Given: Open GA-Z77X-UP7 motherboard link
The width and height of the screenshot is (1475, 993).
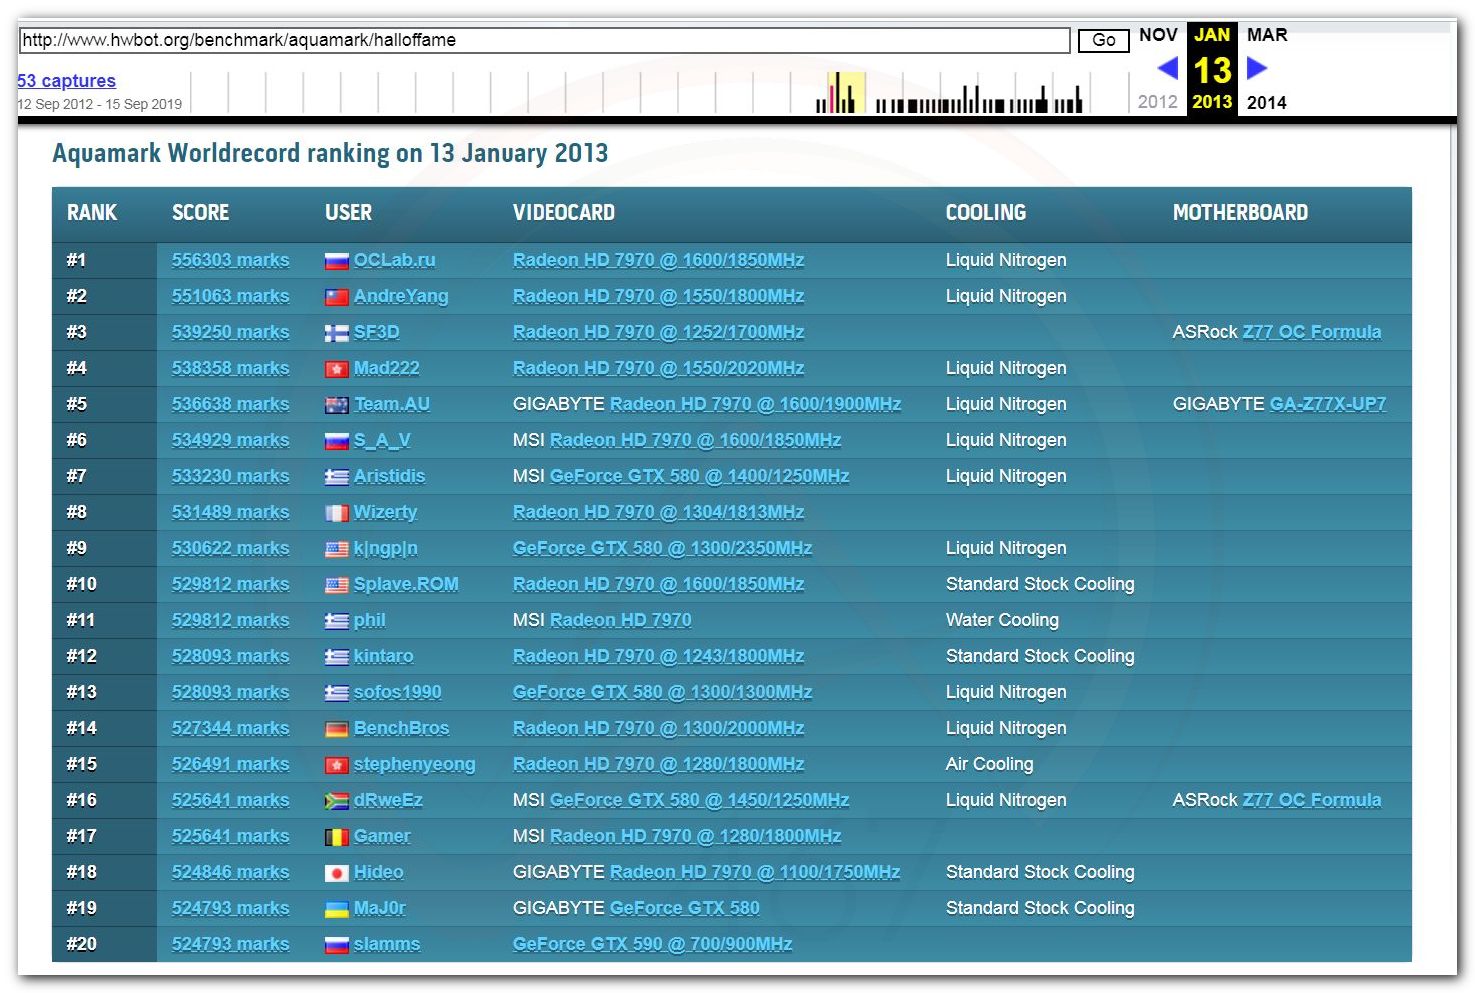Looking at the screenshot, I should (1327, 404).
